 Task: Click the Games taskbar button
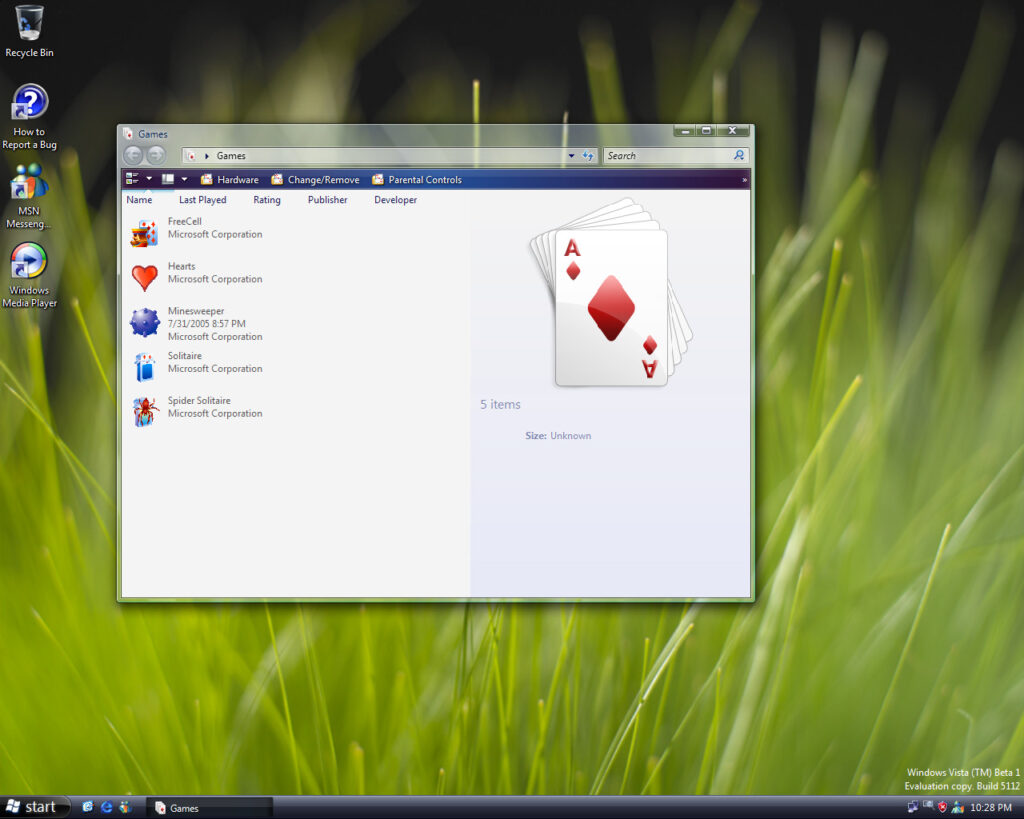coord(209,808)
